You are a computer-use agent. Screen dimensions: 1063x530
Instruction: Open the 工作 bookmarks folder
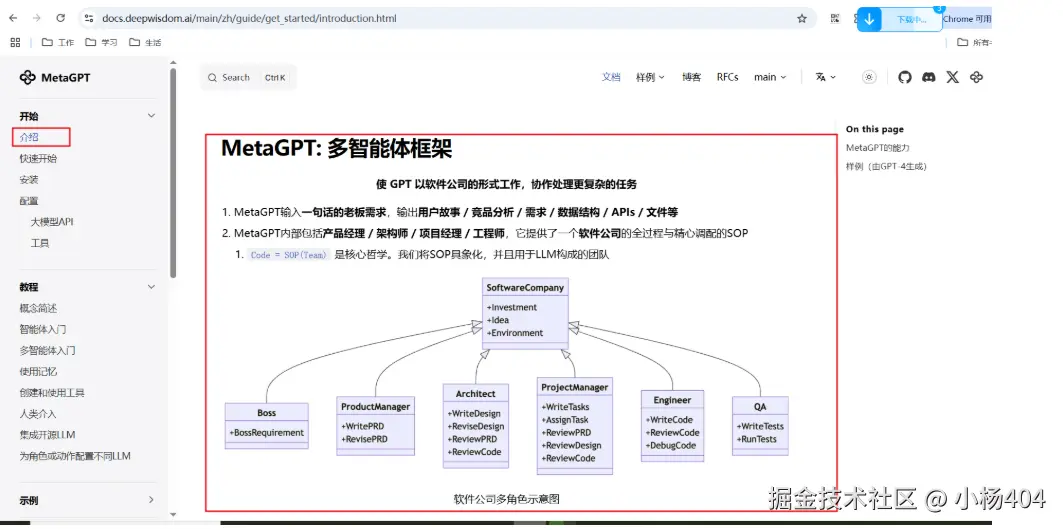point(58,42)
